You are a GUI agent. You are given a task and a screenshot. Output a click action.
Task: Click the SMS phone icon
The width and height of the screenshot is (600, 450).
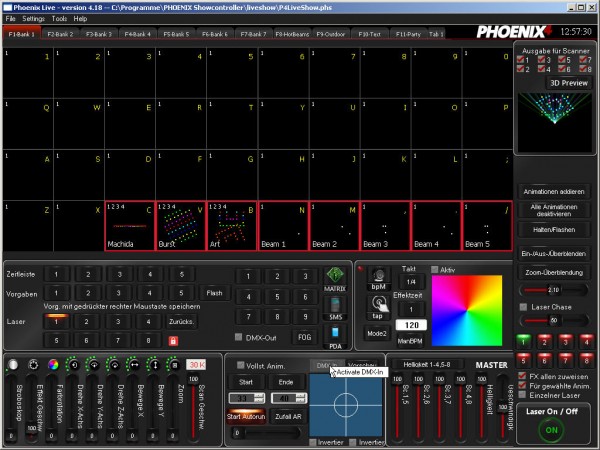coord(335,306)
